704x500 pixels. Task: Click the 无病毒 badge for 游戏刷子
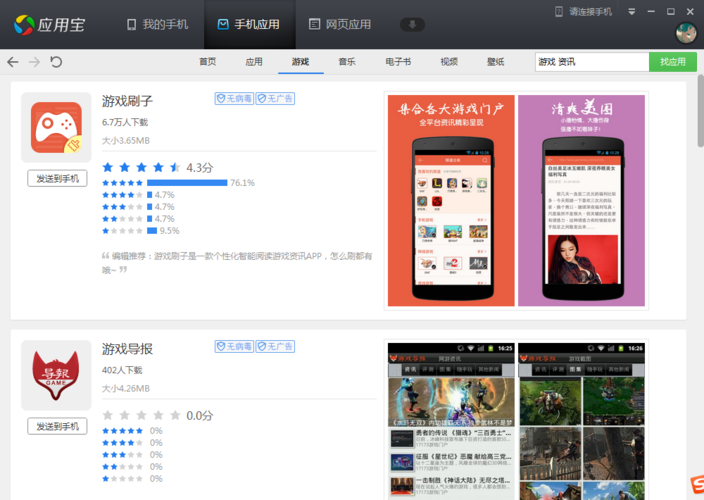(x=234, y=99)
